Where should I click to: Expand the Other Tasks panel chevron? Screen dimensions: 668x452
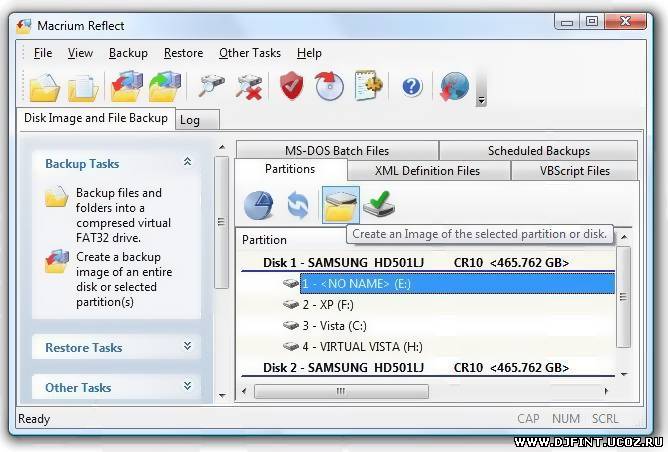coord(187,386)
